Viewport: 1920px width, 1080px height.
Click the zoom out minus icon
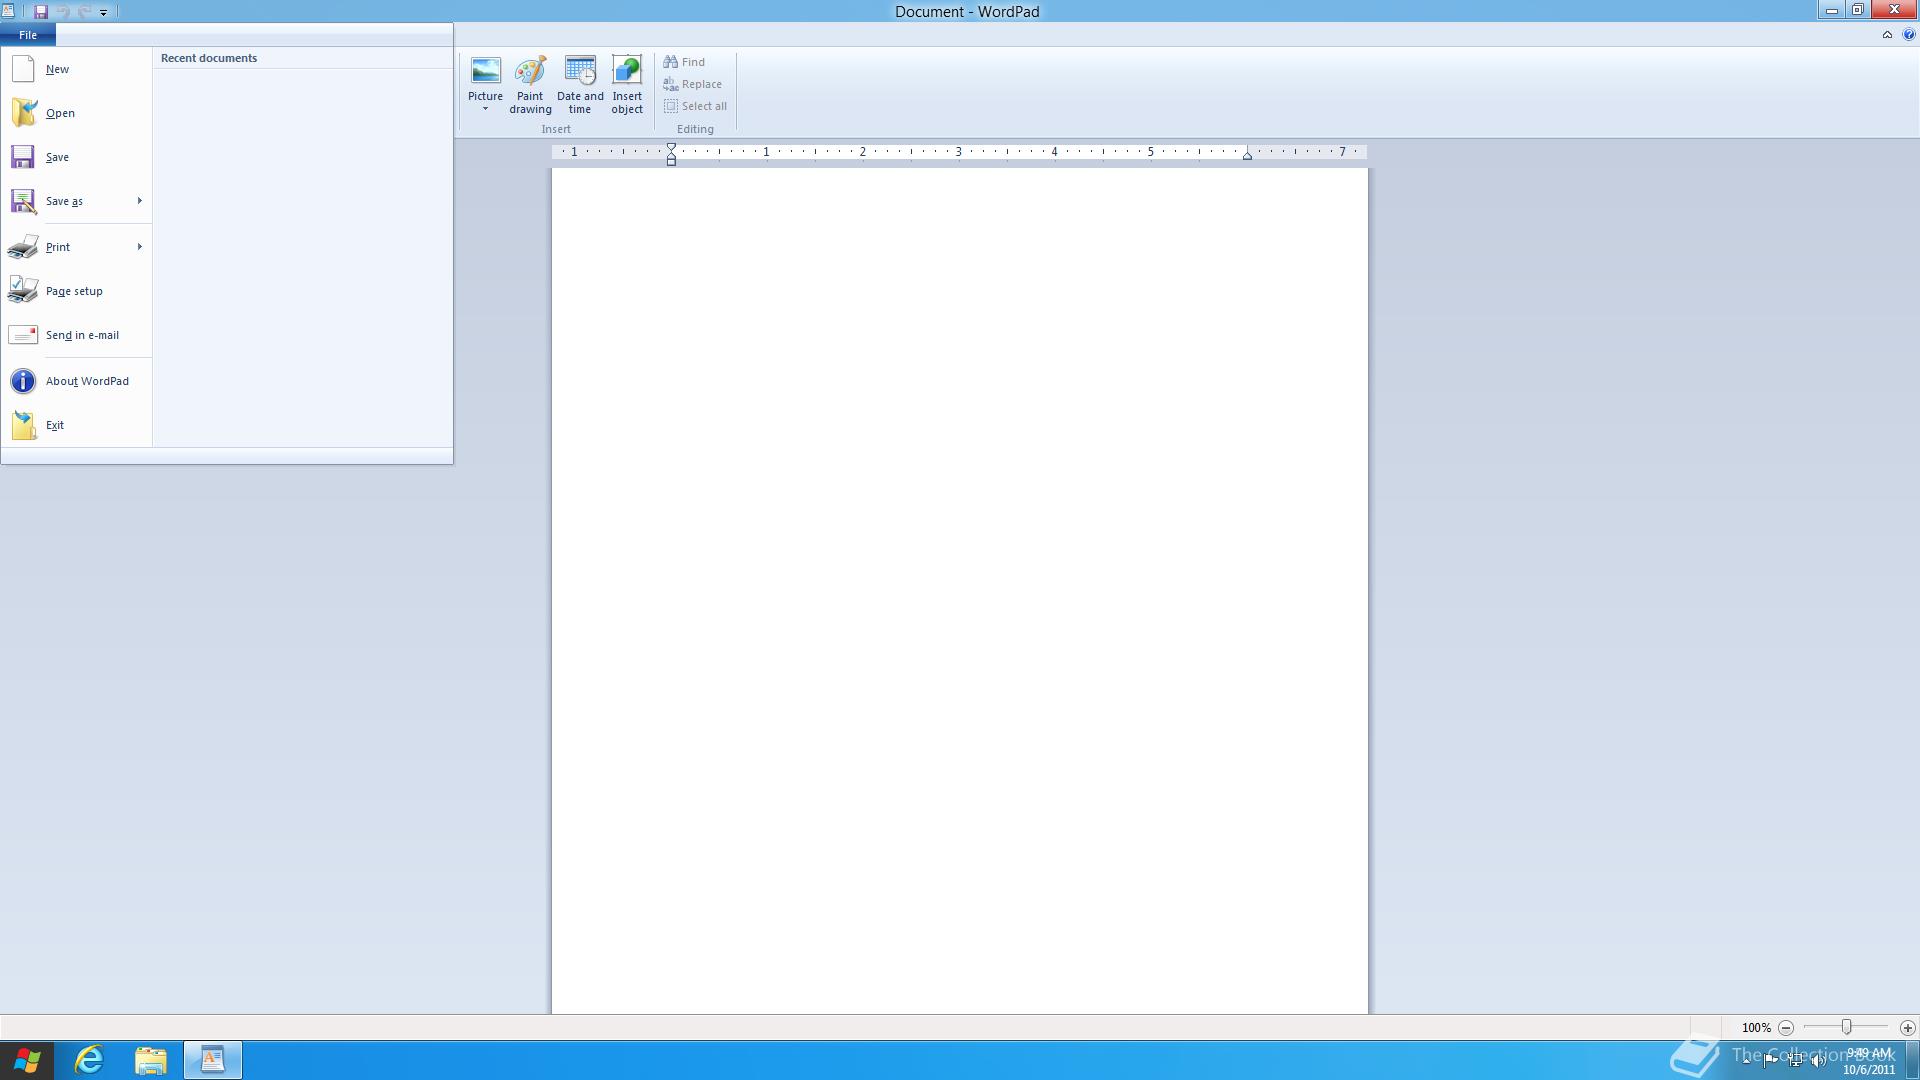pos(1786,1028)
